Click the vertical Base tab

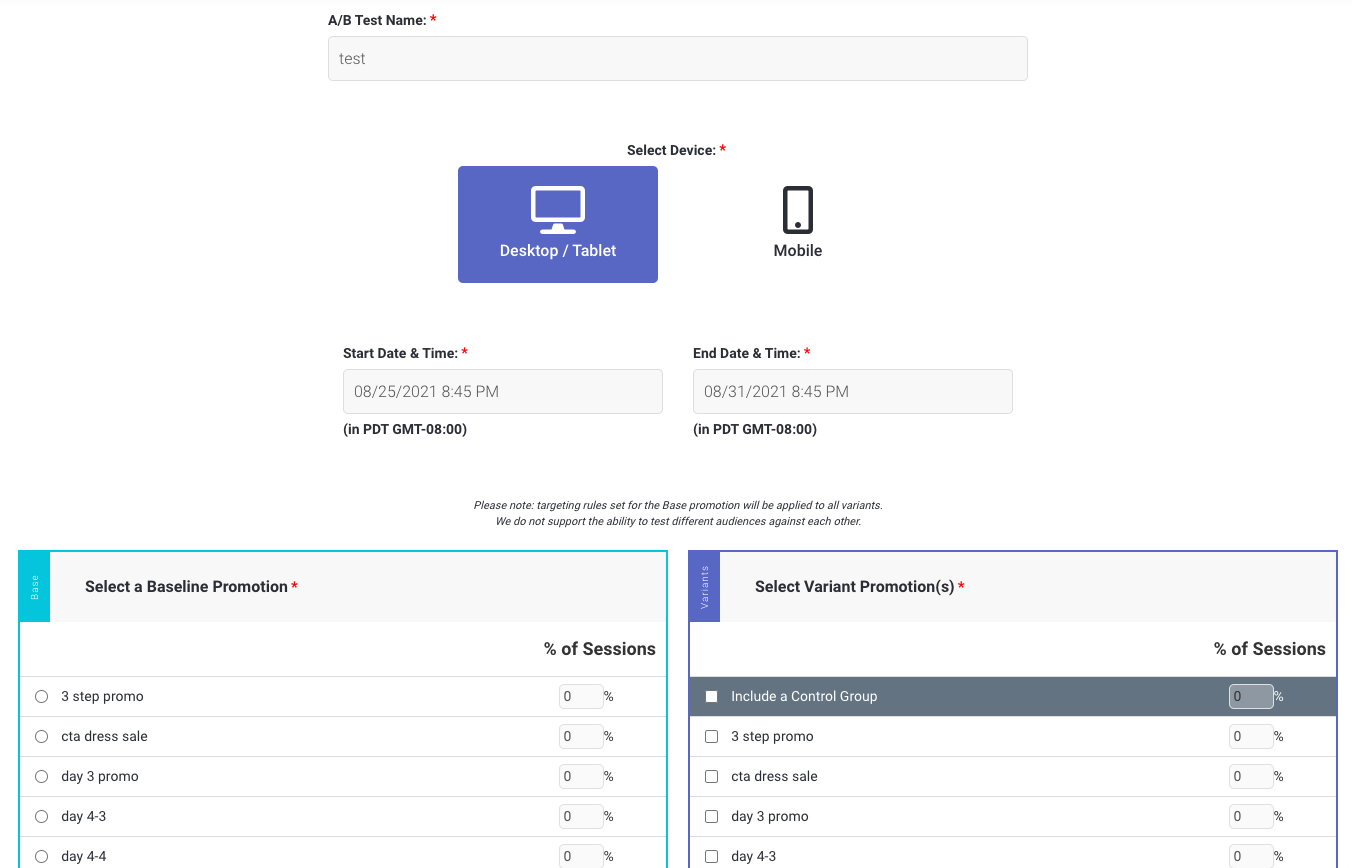point(33,586)
